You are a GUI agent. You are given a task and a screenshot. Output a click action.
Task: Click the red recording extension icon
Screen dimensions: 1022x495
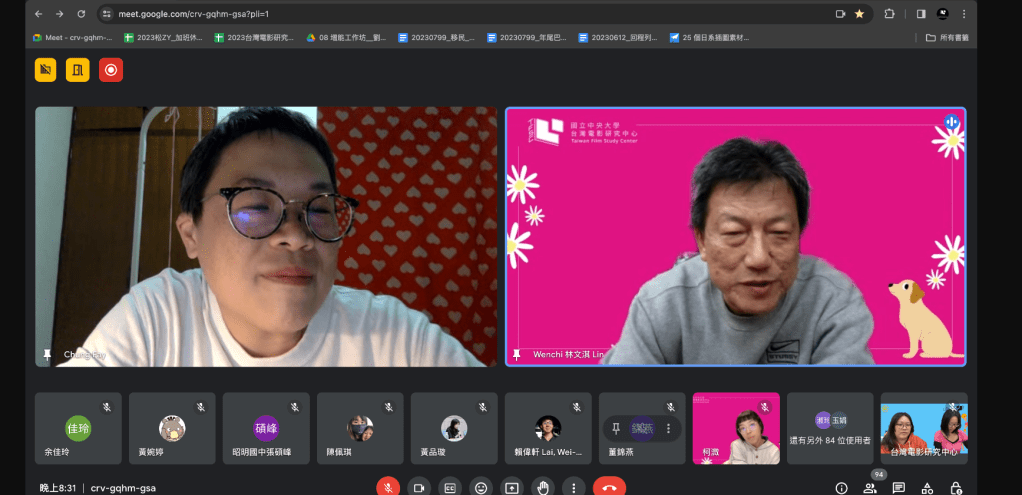(111, 70)
